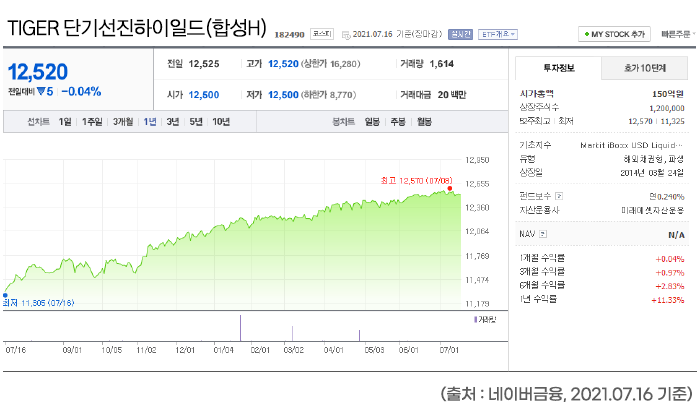Select the 3년 line chart period
700x417 pixels.
point(173,122)
